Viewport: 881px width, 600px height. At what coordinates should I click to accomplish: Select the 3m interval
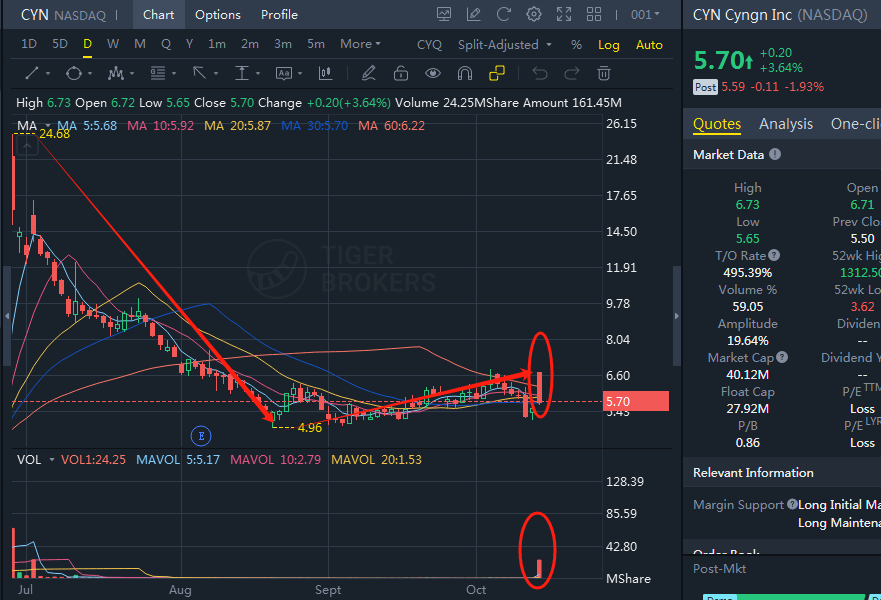[283, 44]
